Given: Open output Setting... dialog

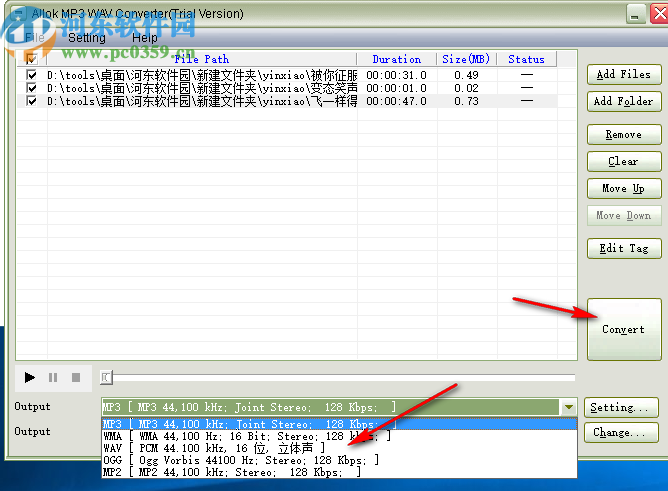Looking at the screenshot, I should point(621,408).
